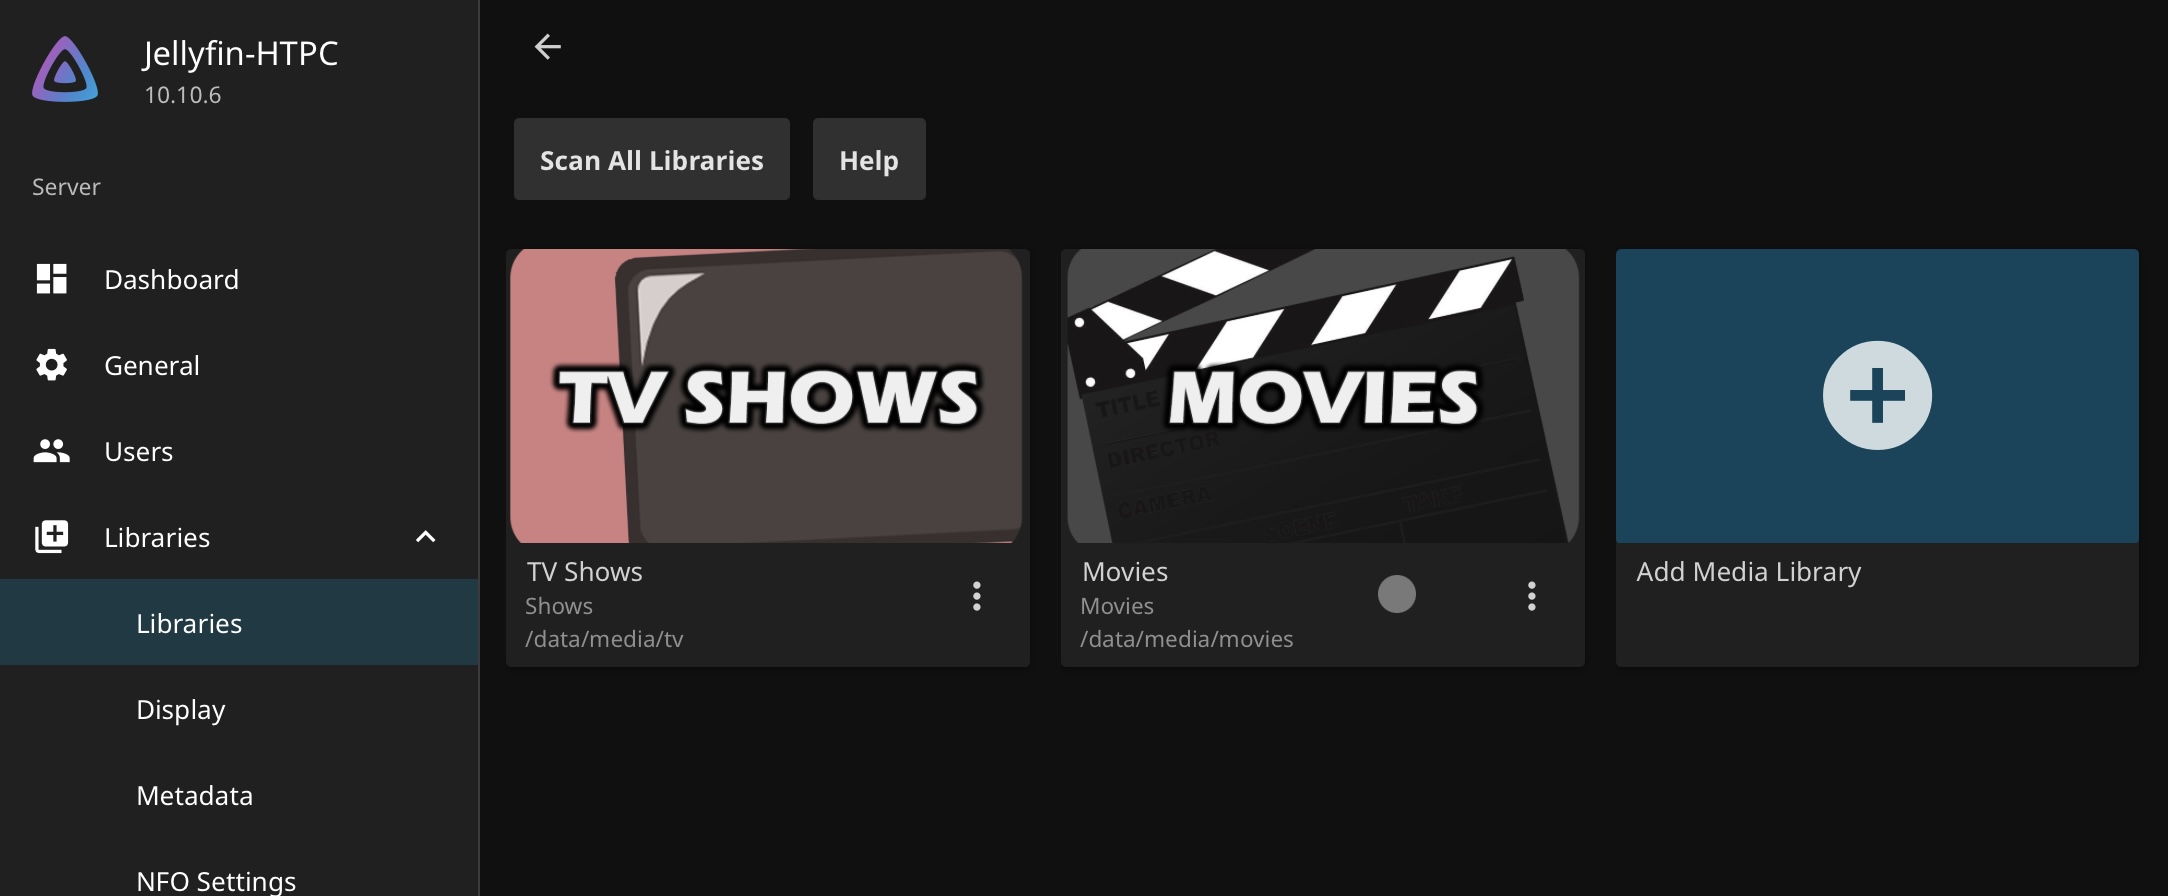Screen dimensions: 2168x896
Task: Open TV Shows library options menu
Action: [x=976, y=596]
